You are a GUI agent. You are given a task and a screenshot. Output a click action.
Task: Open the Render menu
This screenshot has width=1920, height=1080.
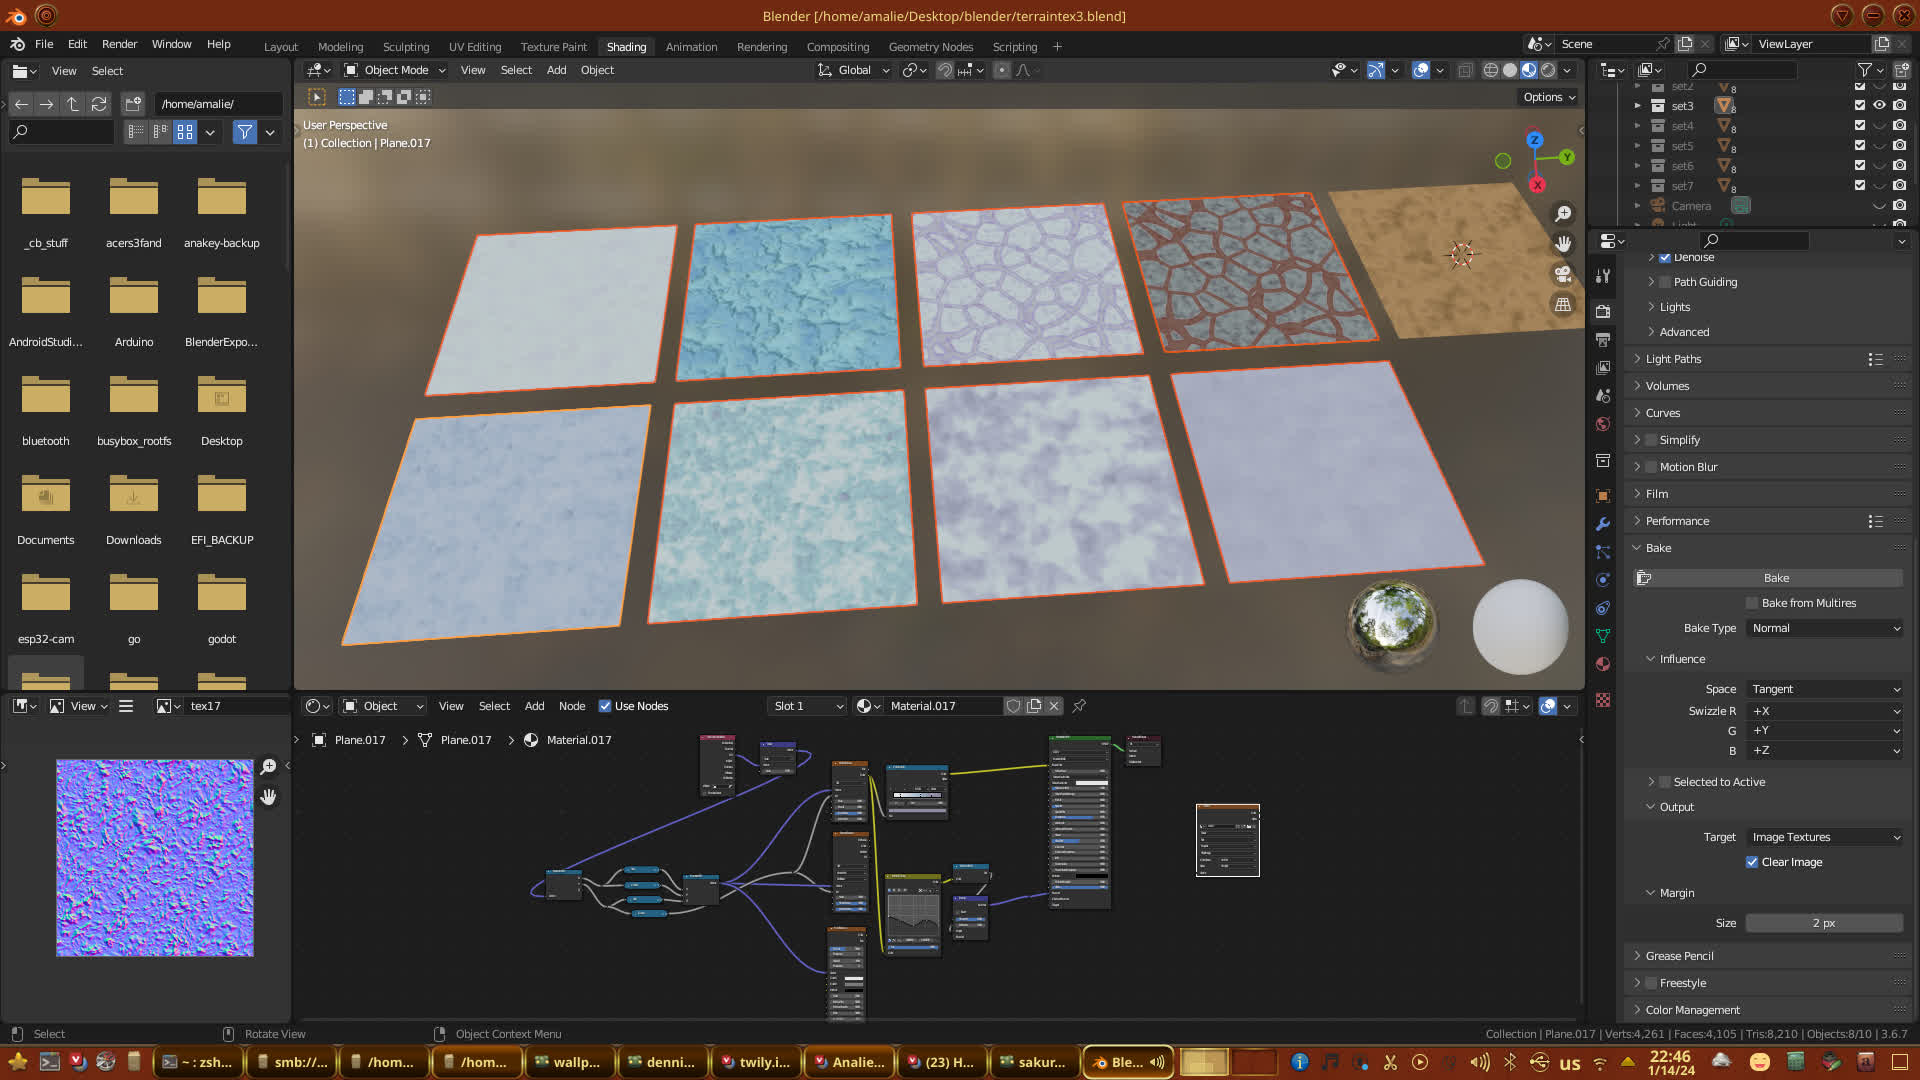click(119, 44)
